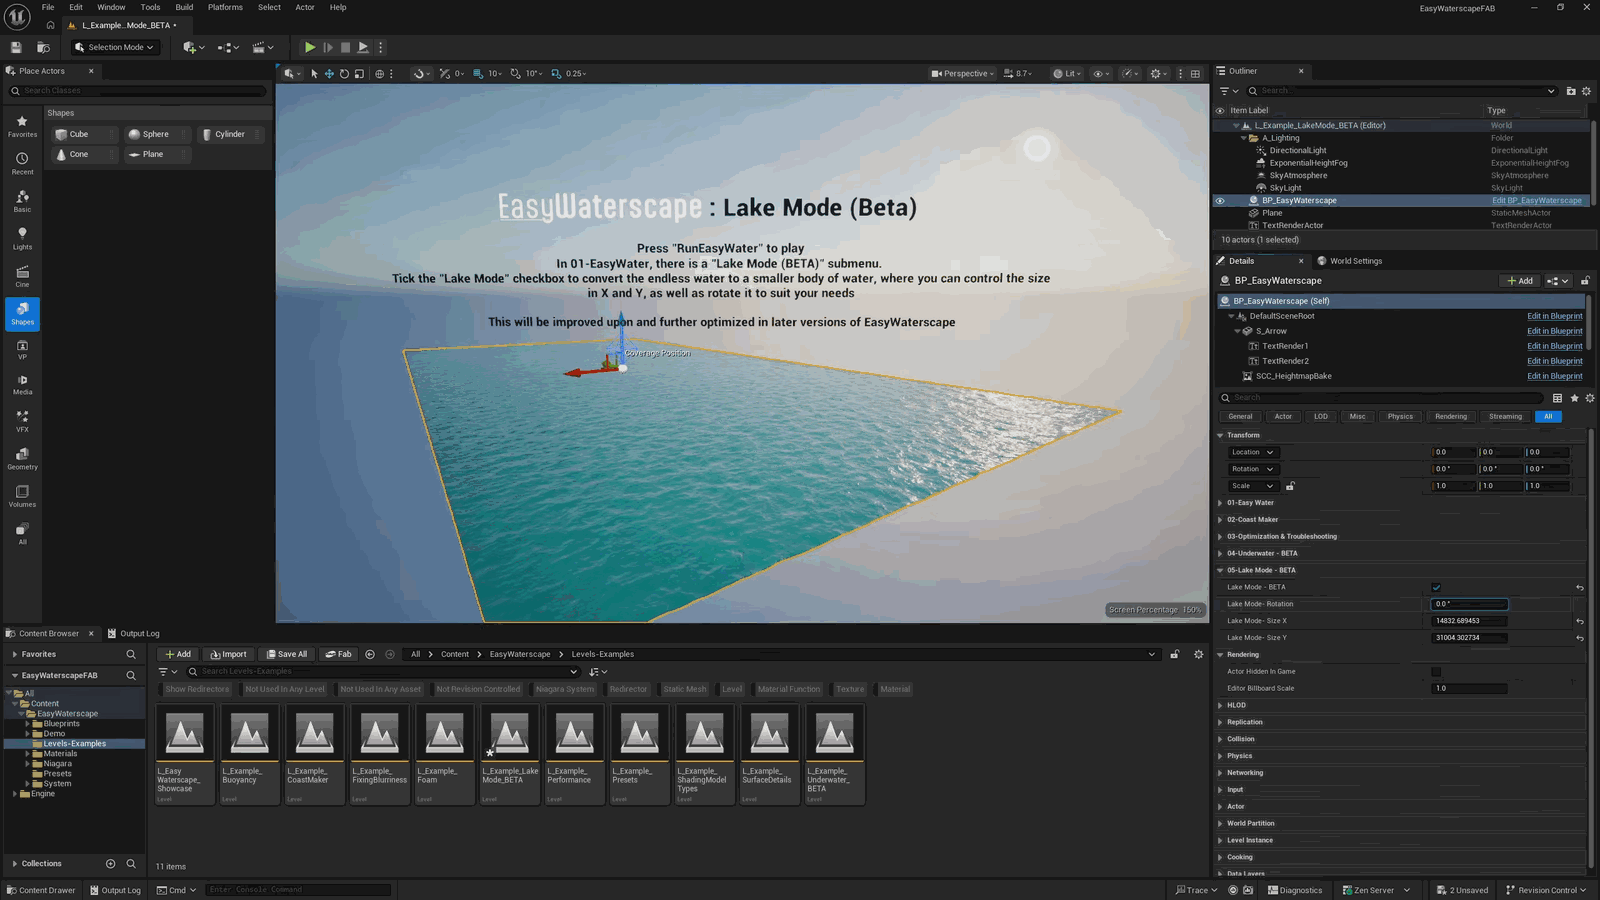Viewport: 1600px width, 900px height.
Task: Open Favorites category in Place Actors
Action: (x=22, y=126)
